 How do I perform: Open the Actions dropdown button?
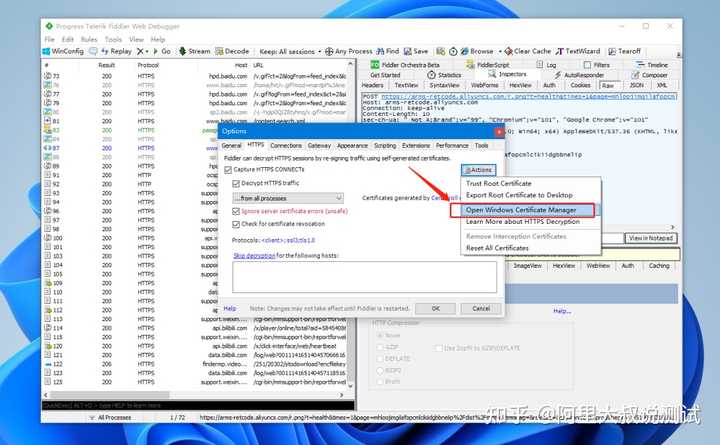(478, 170)
